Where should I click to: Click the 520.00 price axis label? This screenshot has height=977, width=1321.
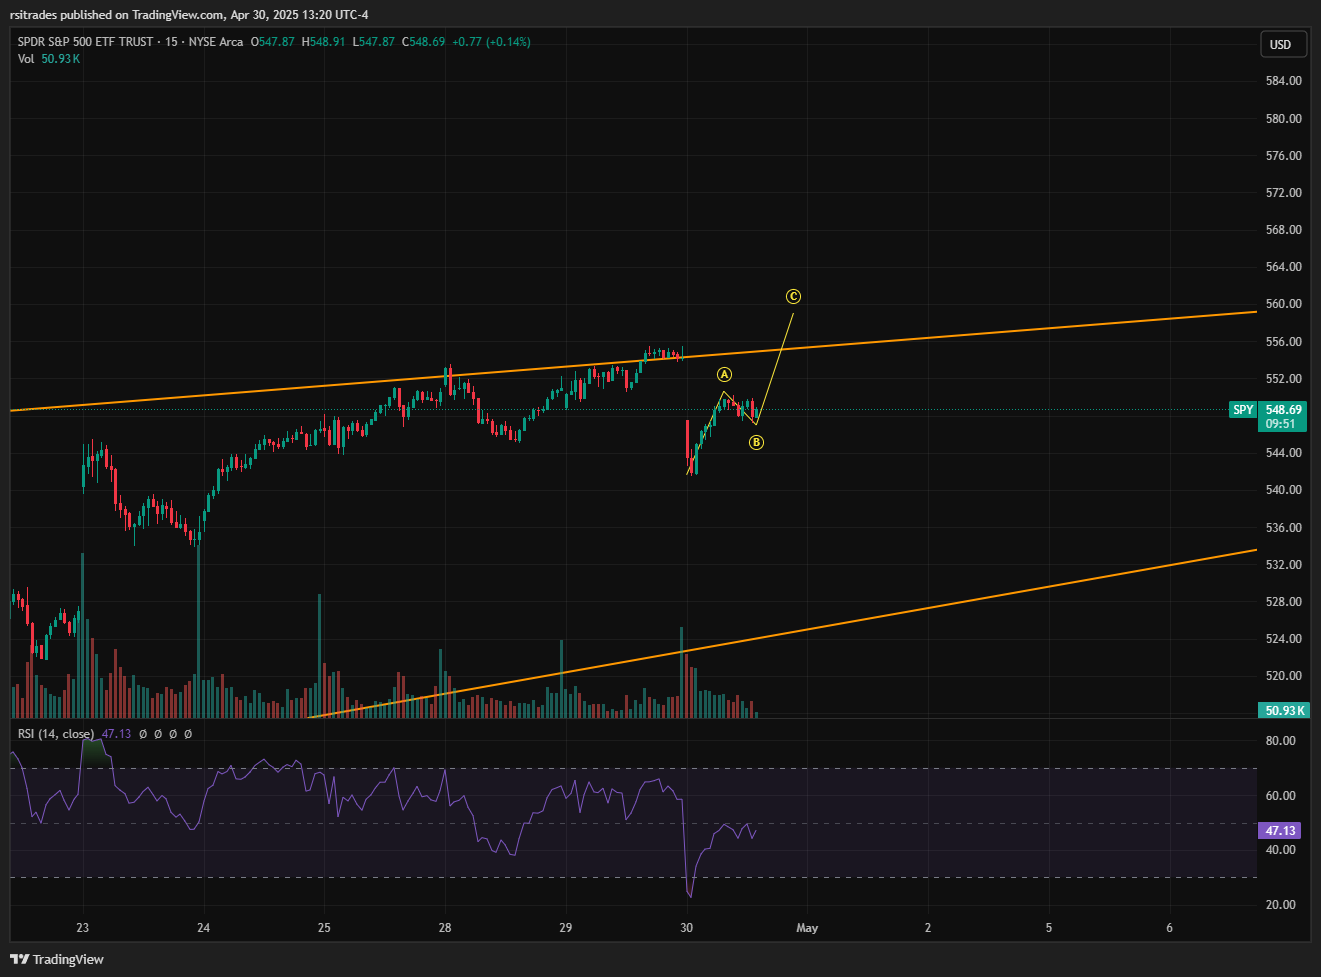[1284, 676]
